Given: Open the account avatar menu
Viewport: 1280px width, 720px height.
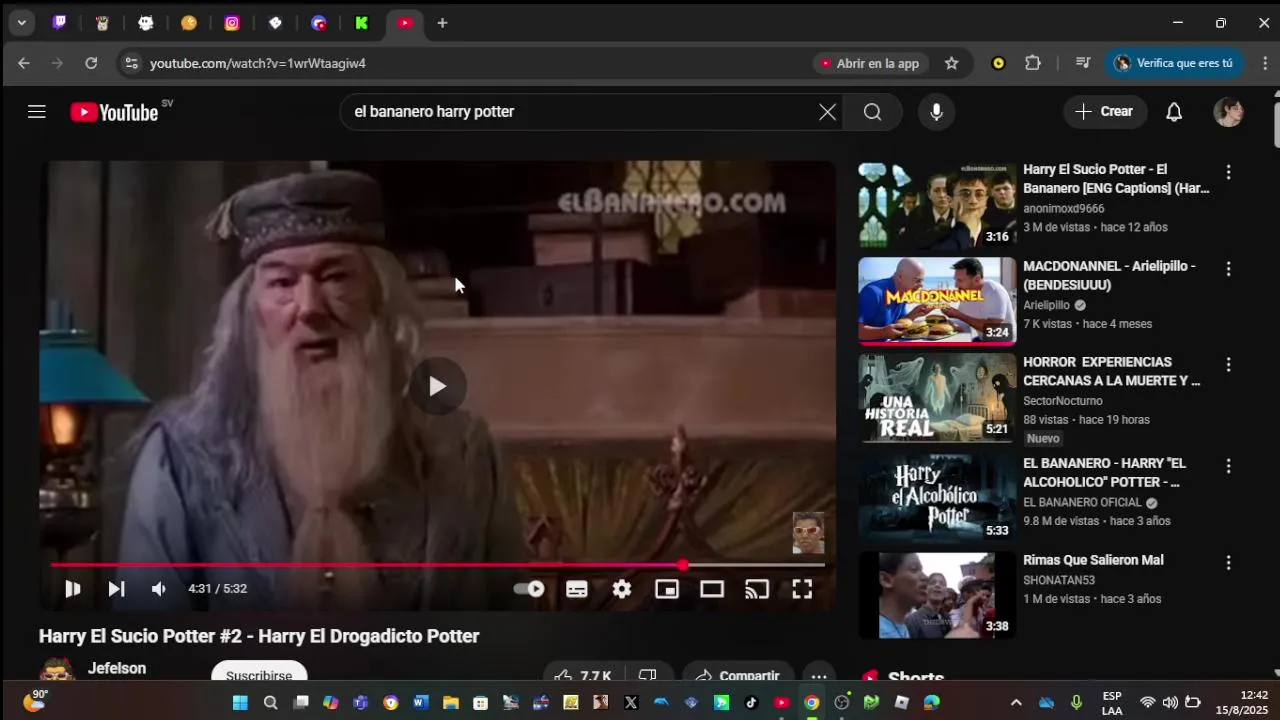Looking at the screenshot, I should point(1228,112).
